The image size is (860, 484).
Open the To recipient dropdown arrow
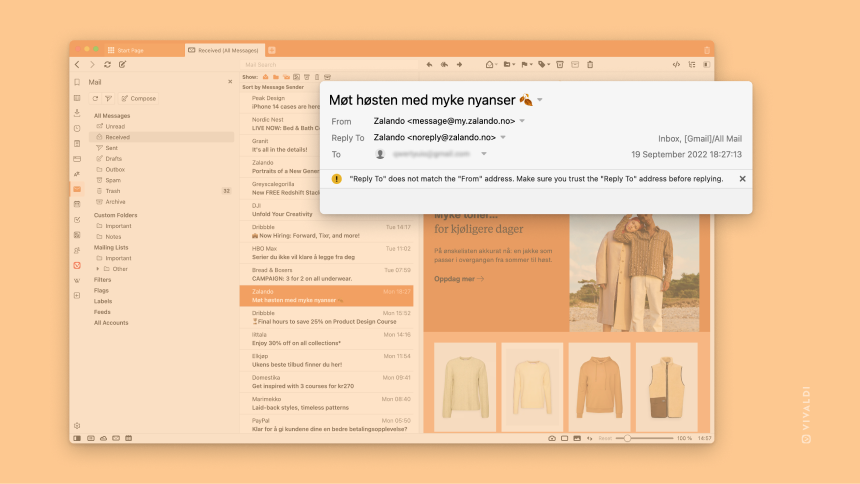(x=484, y=154)
